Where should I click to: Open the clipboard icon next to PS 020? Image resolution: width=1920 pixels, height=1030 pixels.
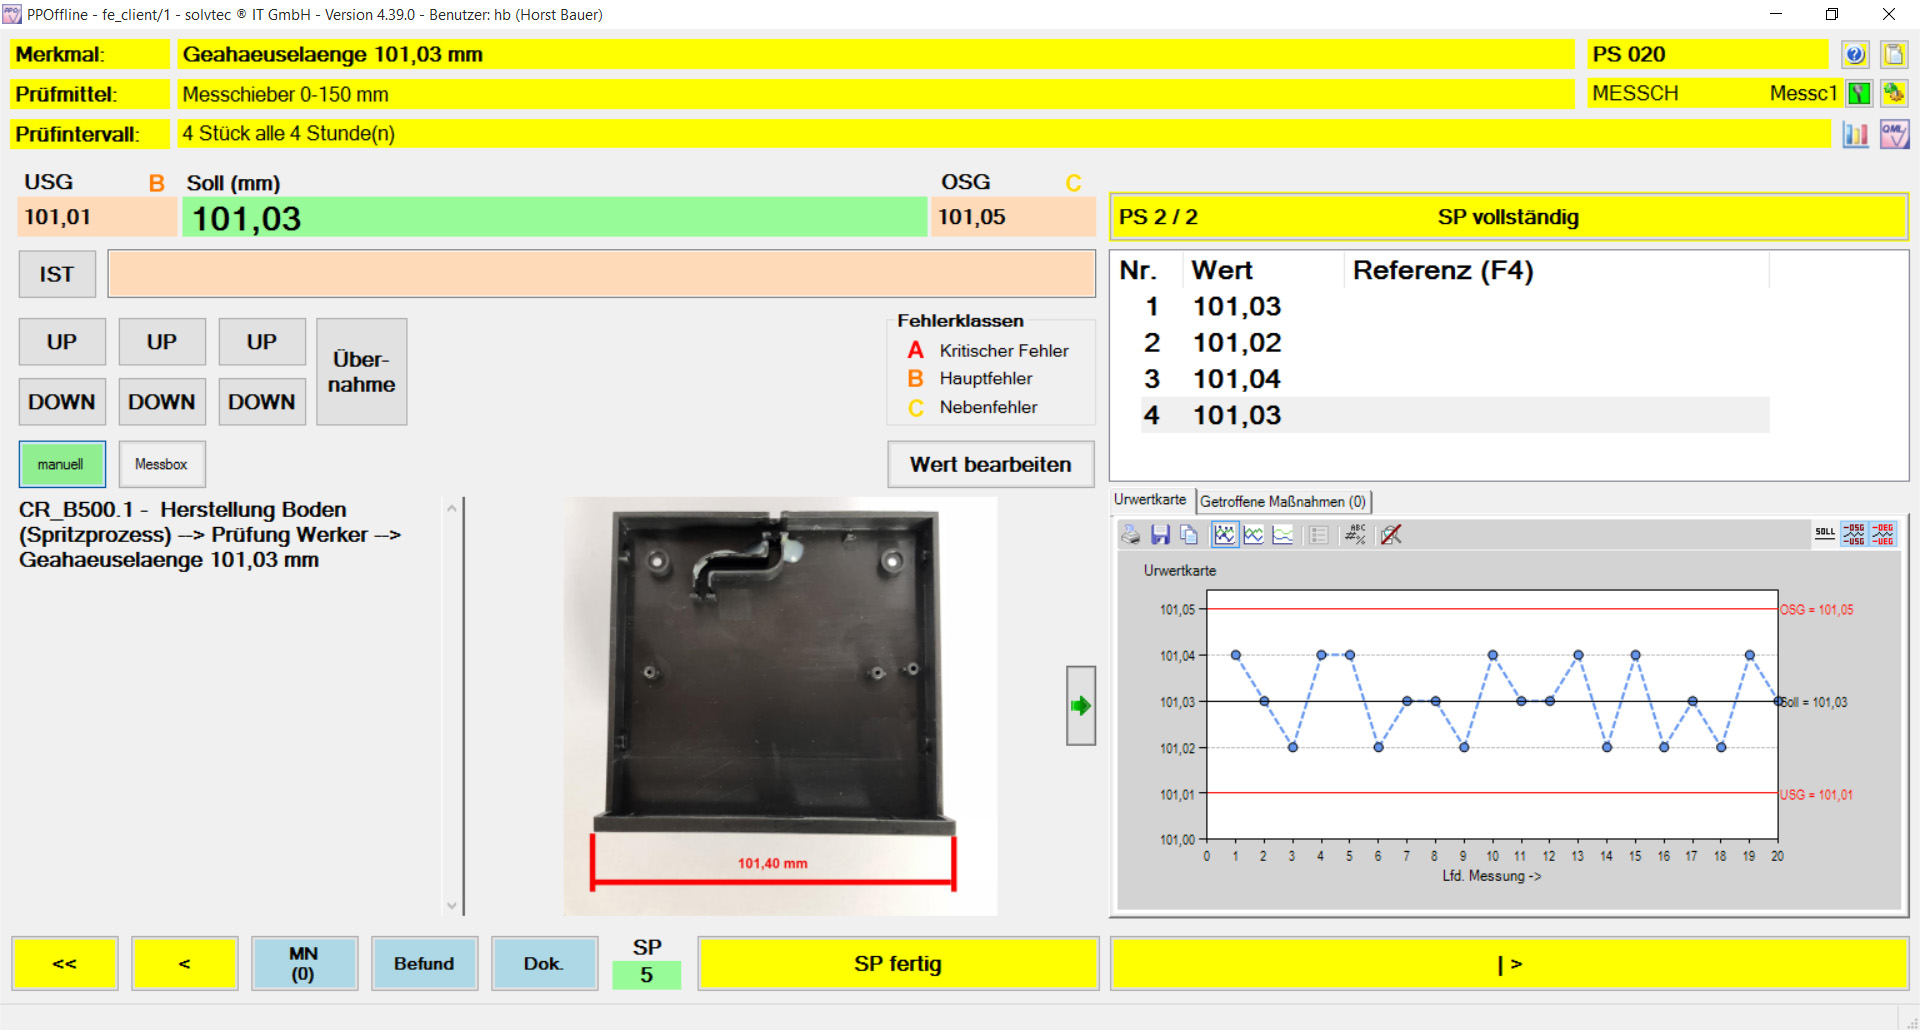pyautogui.click(x=1894, y=55)
